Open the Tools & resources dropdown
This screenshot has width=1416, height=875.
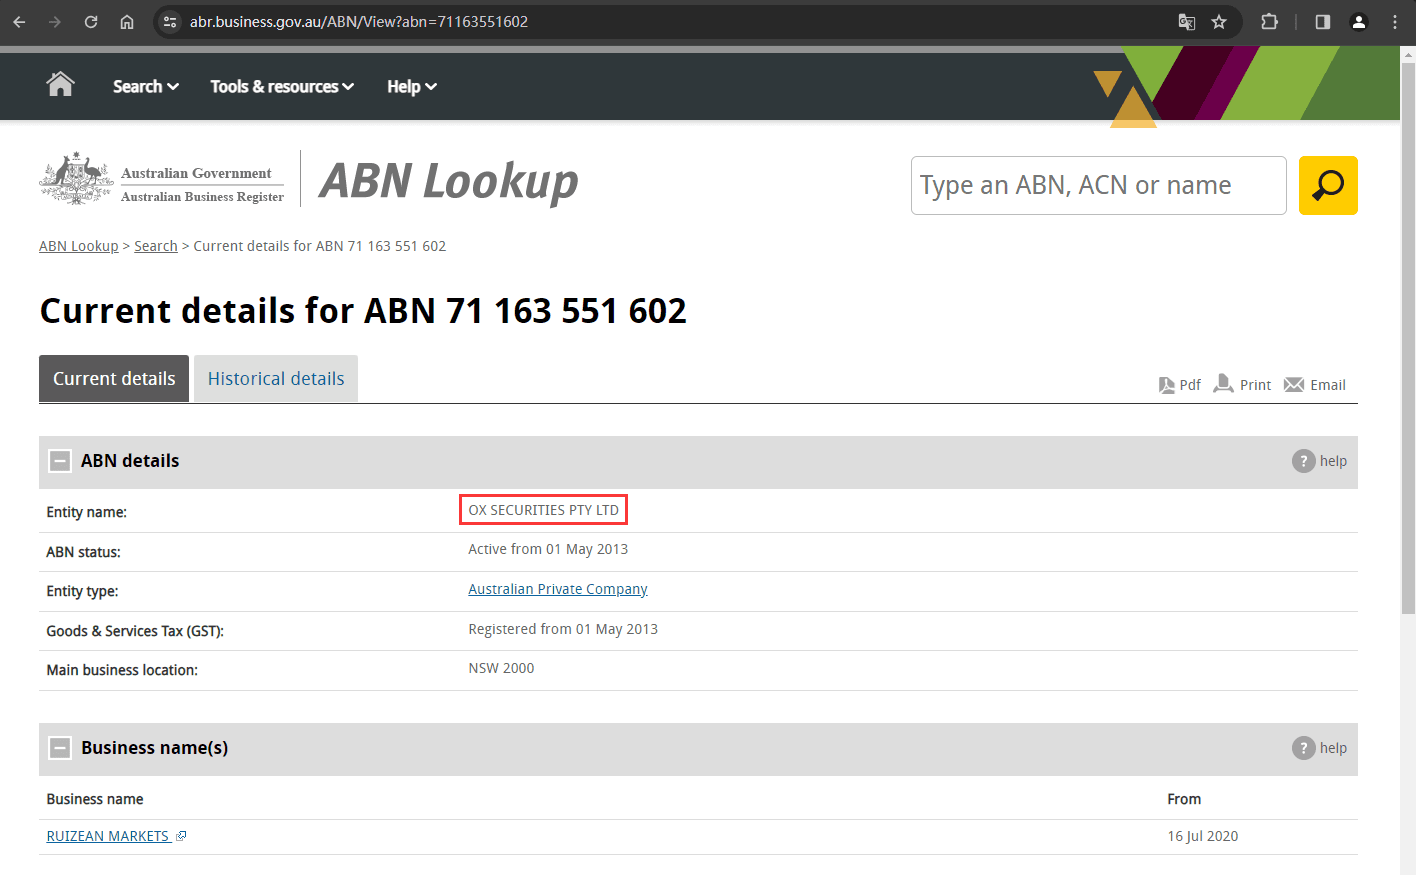coord(282,86)
